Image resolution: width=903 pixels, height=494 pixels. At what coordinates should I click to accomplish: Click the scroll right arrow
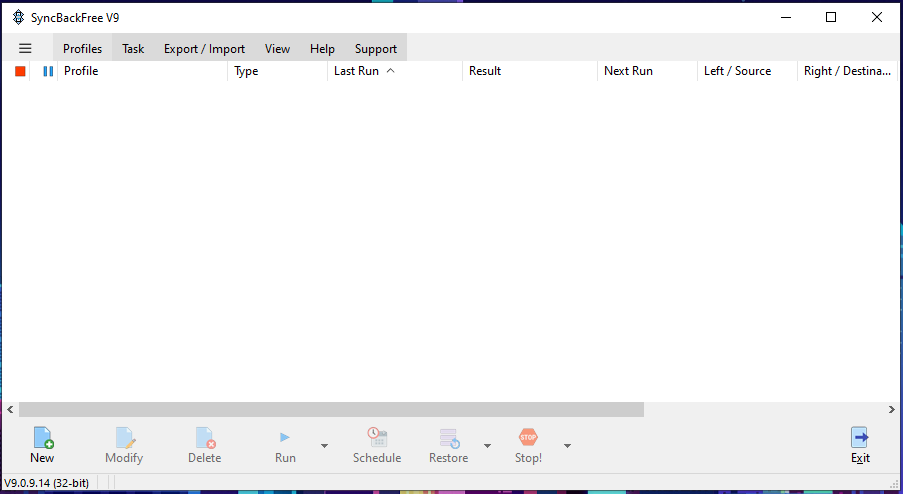coord(891,409)
